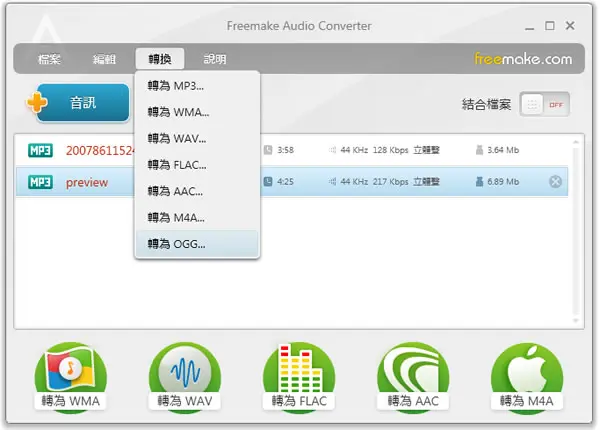Click the 轉為 WMA conversion icon
The width and height of the screenshot is (600, 430).
click(70, 377)
